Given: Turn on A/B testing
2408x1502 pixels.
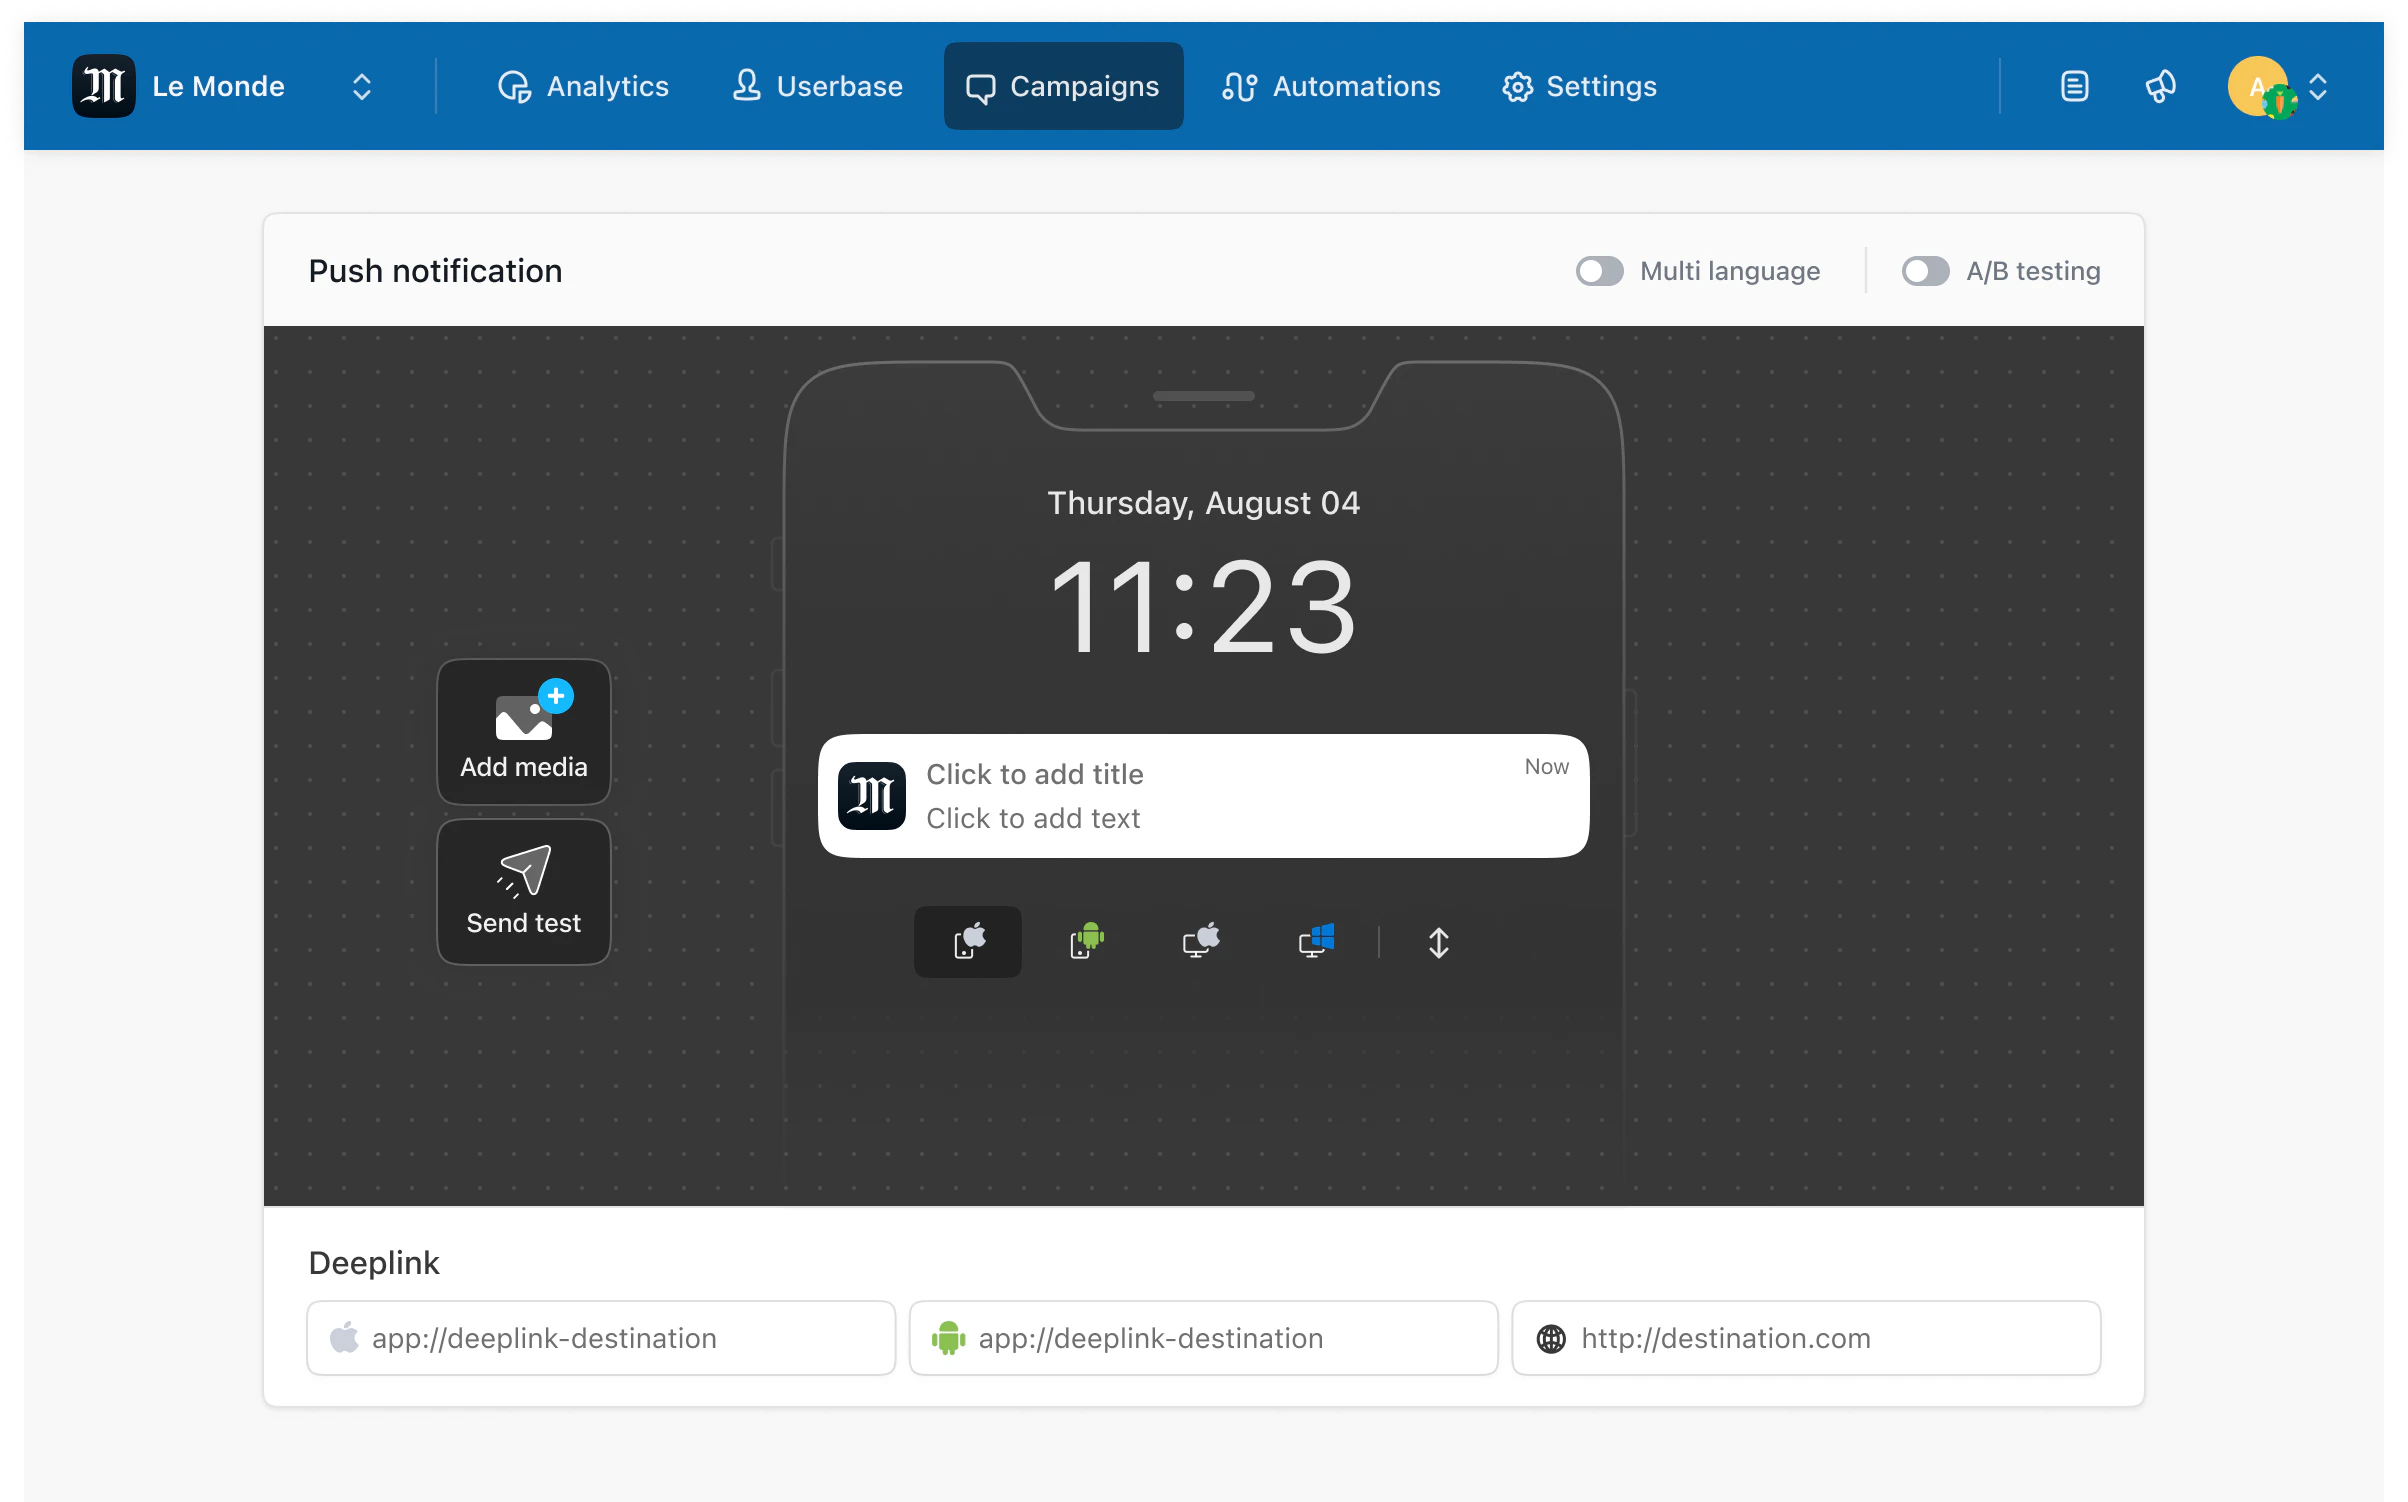Looking at the screenshot, I should 1925,270.
